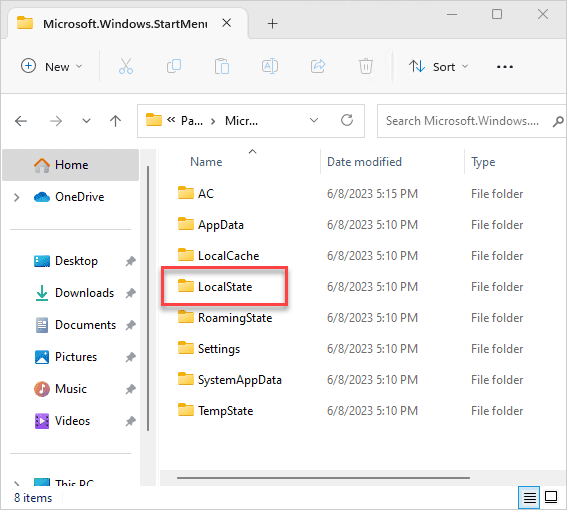The image size is (567, 510).
Task: Open Music quick access item
Action: (71, 389)
